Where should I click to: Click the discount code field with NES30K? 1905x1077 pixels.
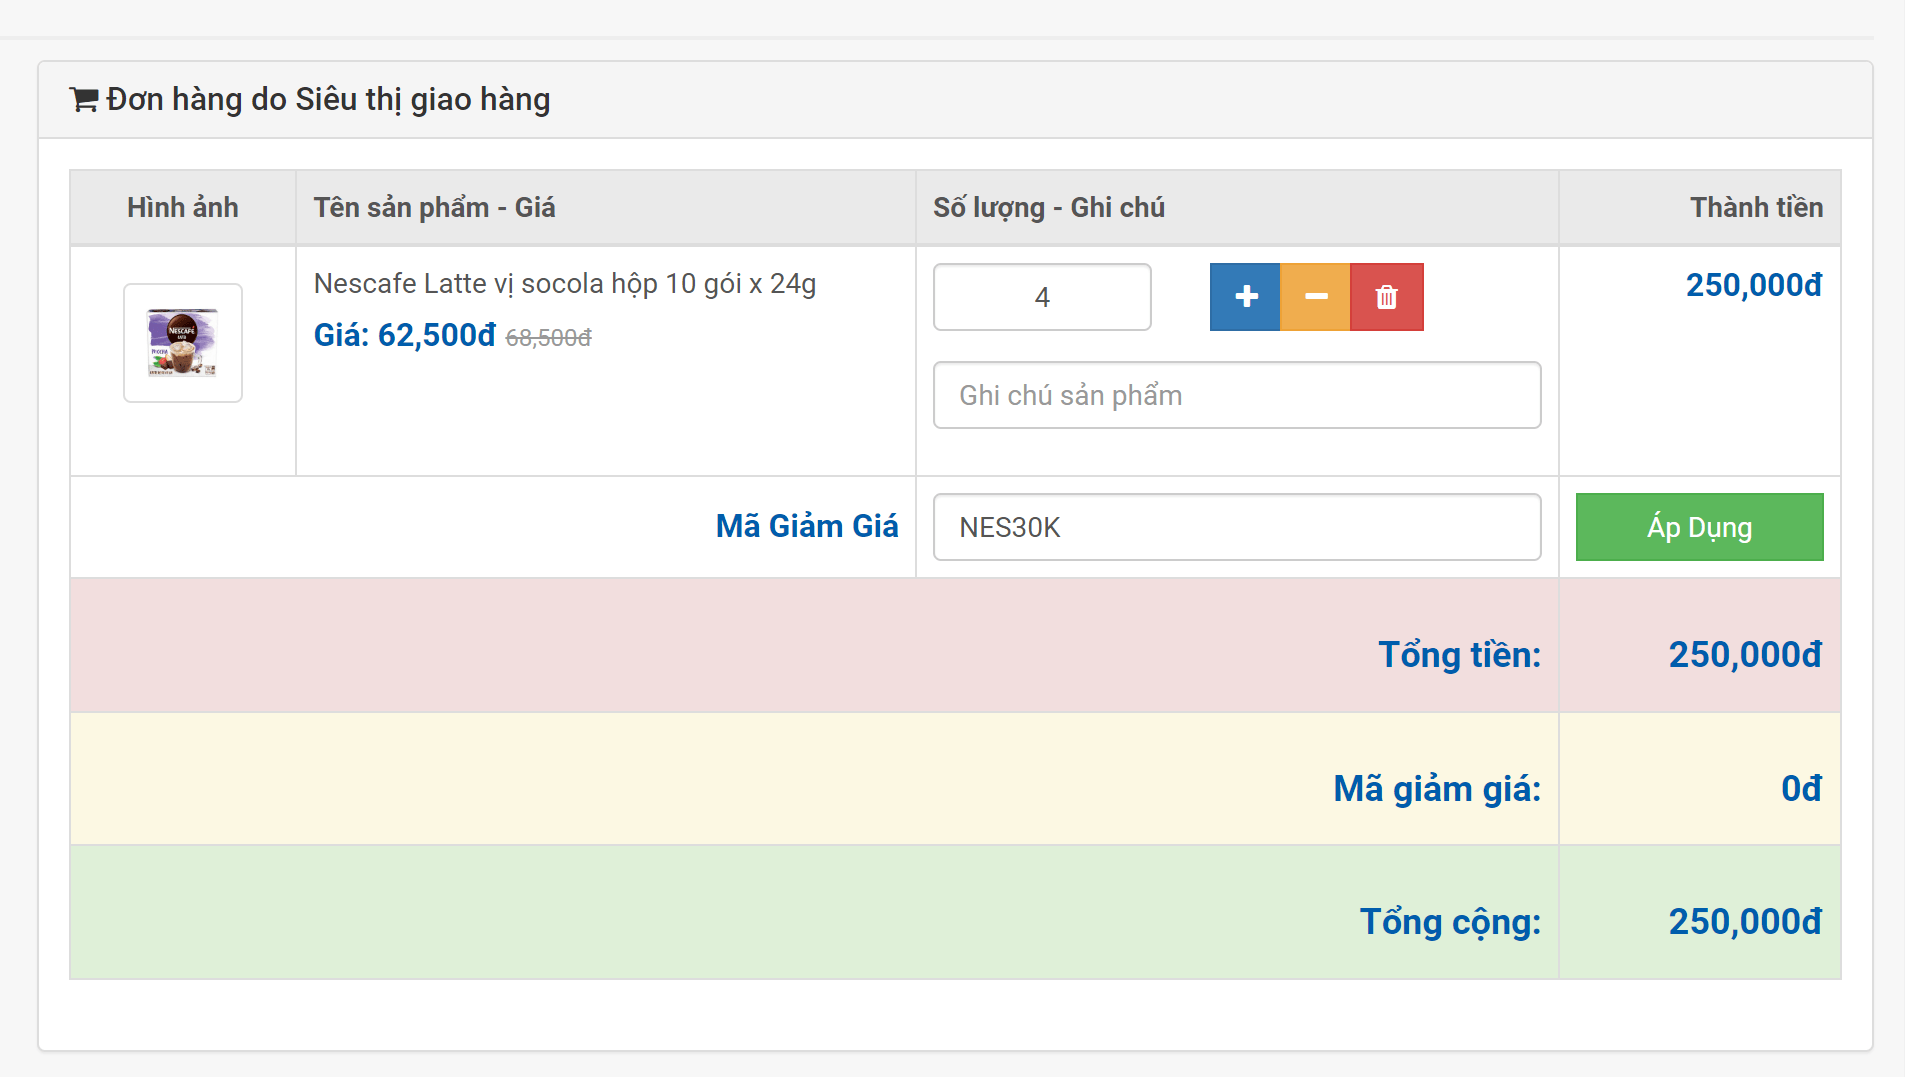[x=1237, y=527]
